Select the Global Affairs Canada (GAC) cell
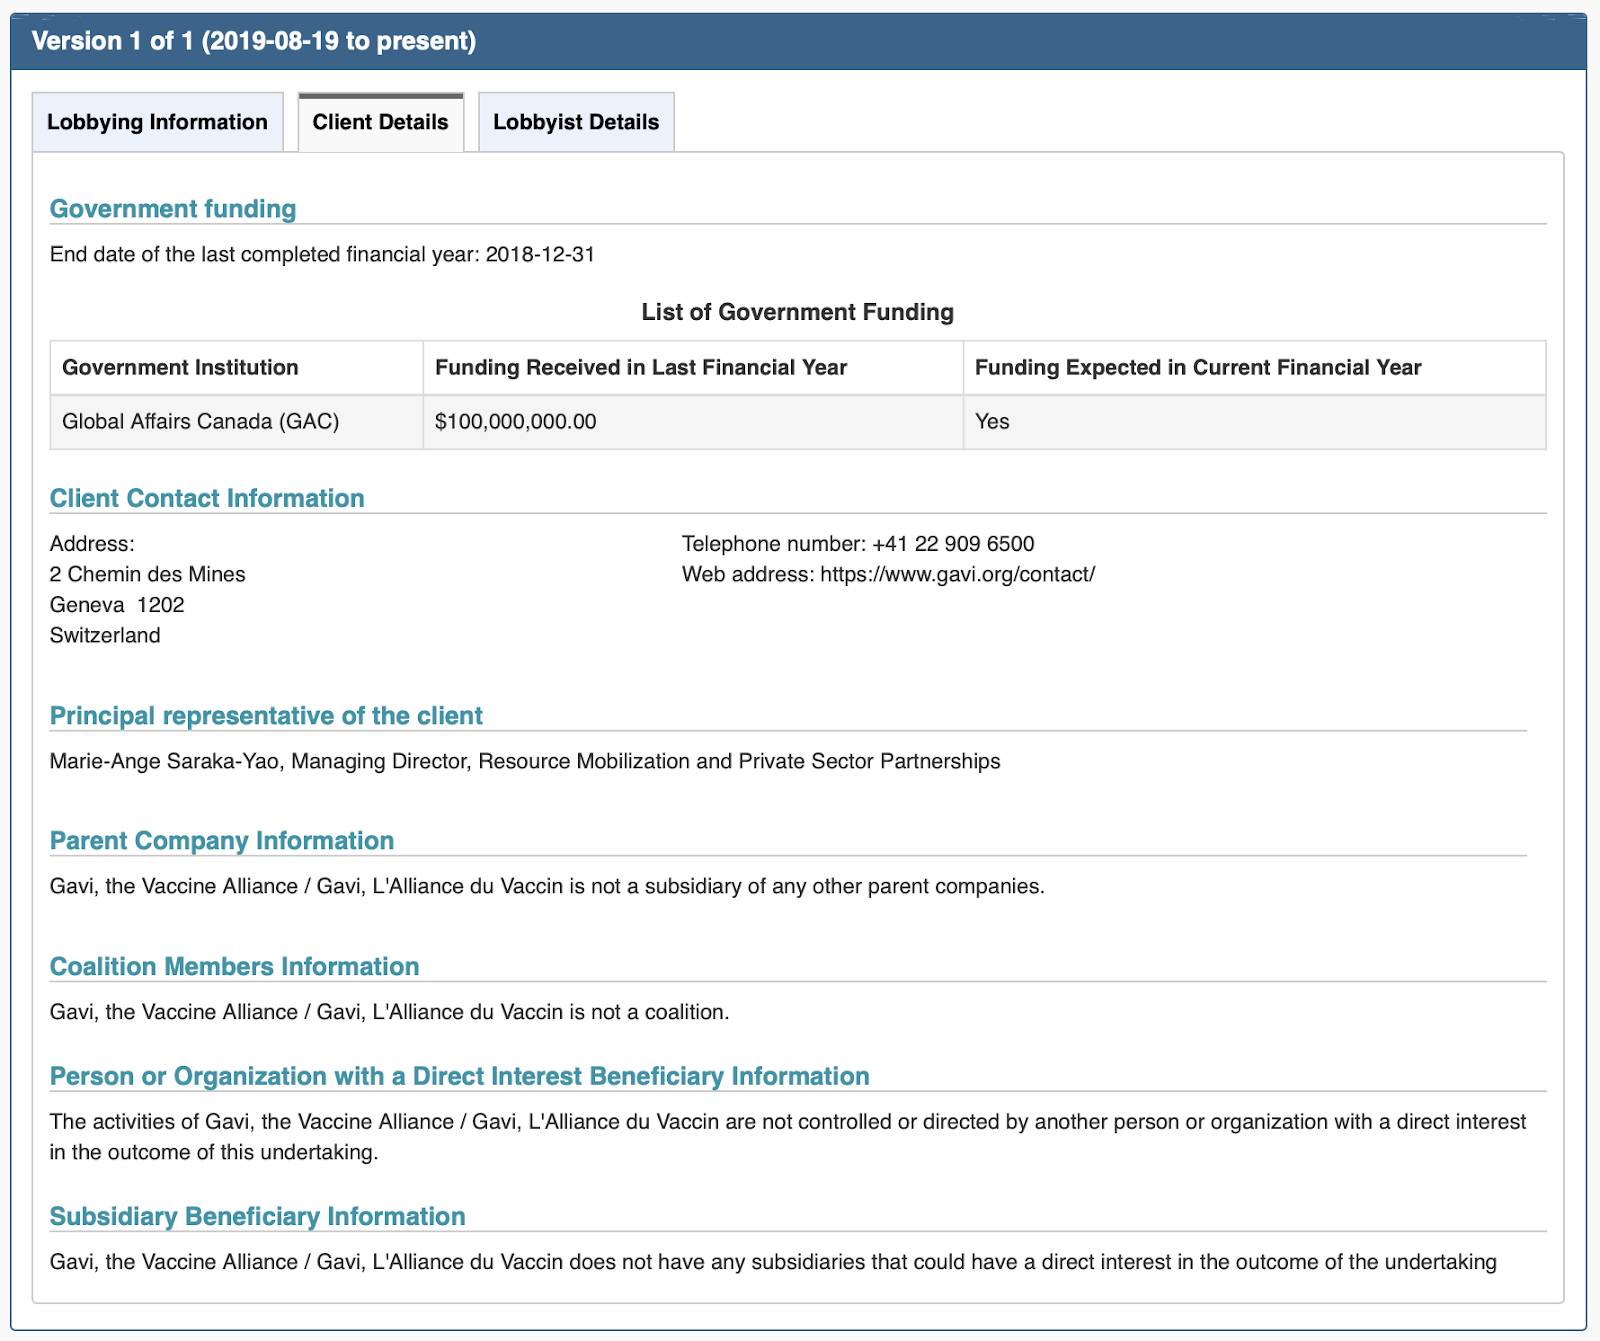The width and height of the screenshot is (1600, 1341). pos(237,422)
